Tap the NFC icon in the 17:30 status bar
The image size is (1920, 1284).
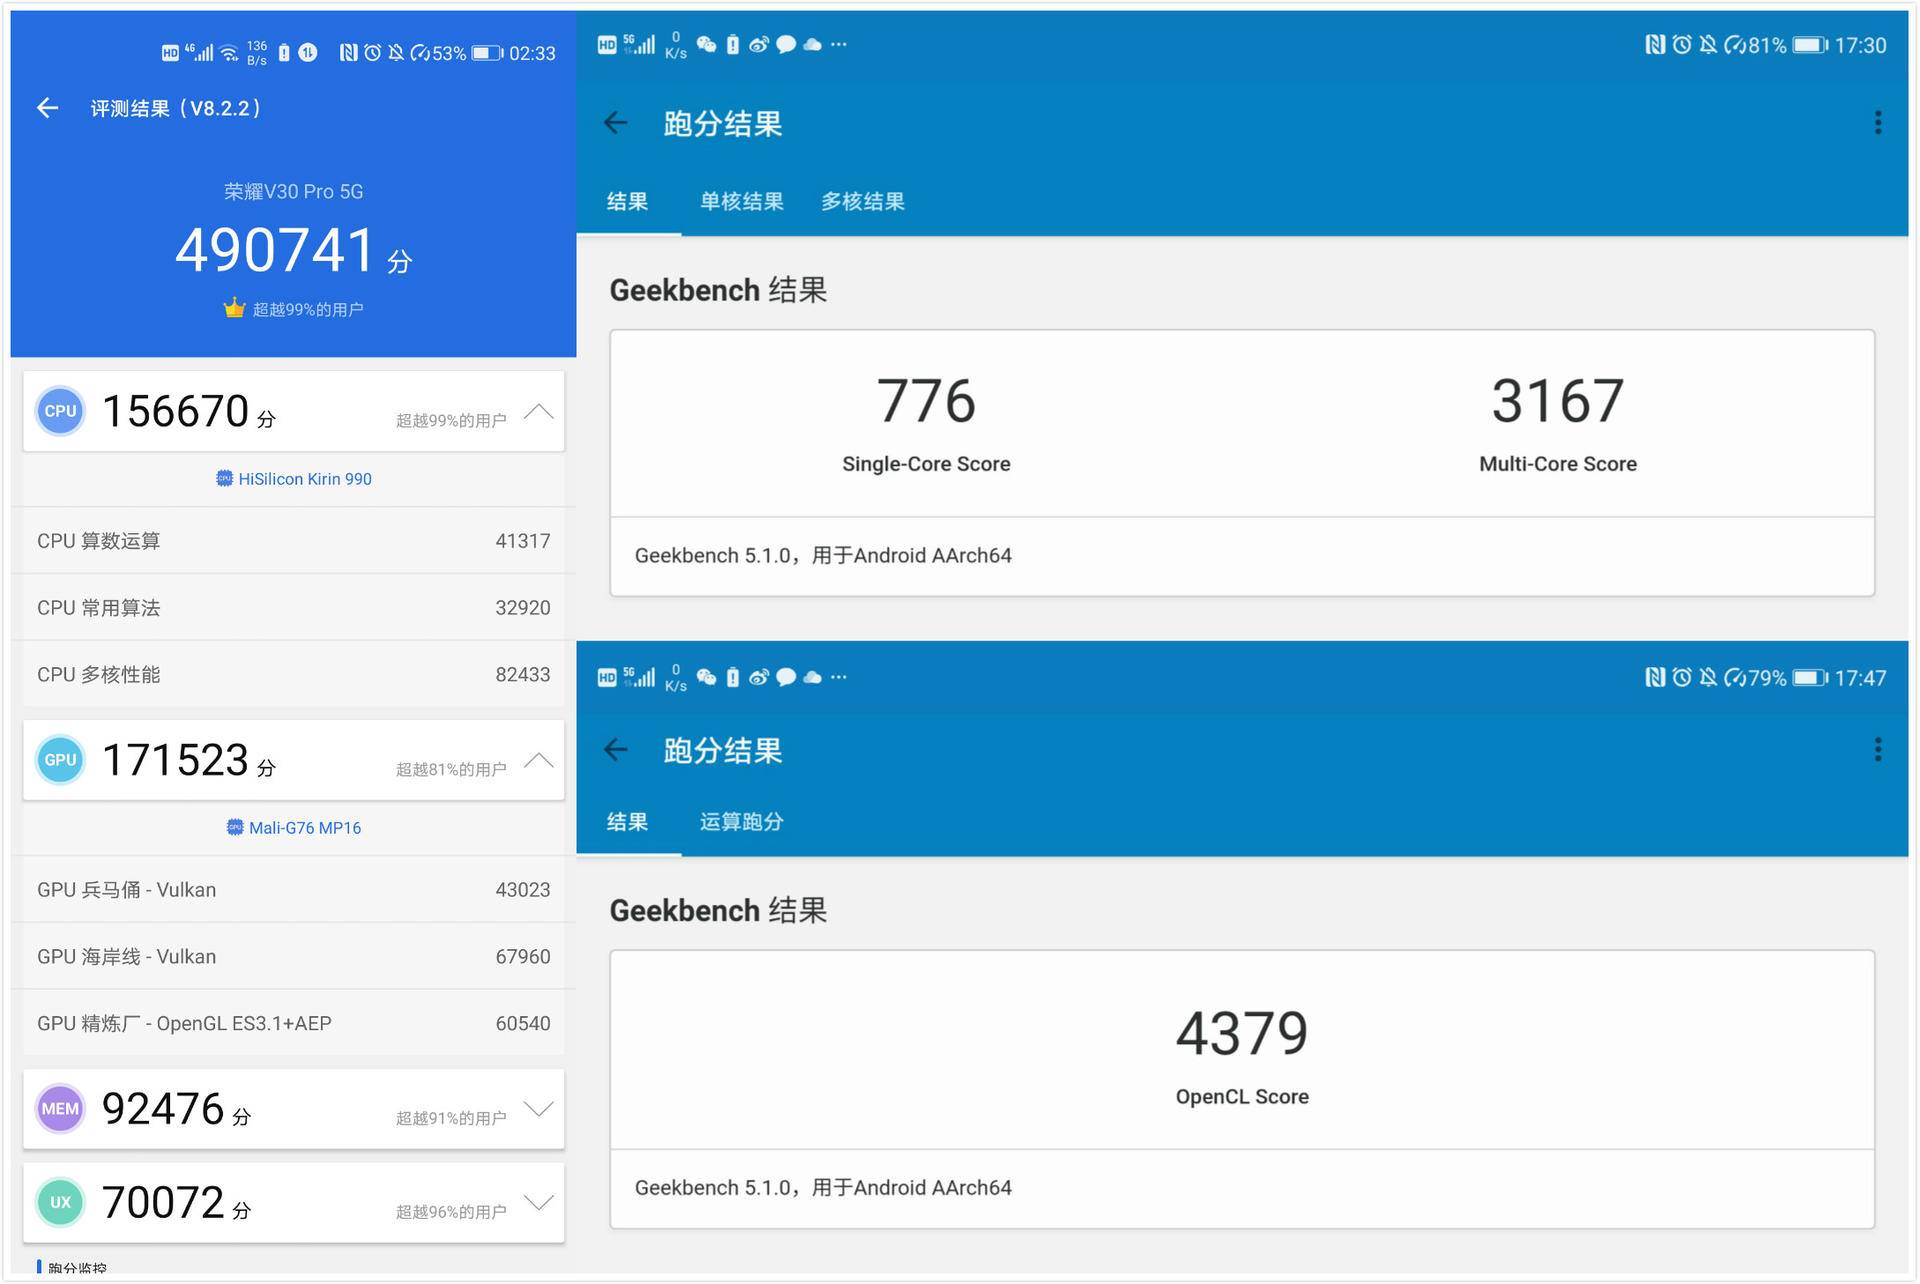click(x=1655, y=45)
